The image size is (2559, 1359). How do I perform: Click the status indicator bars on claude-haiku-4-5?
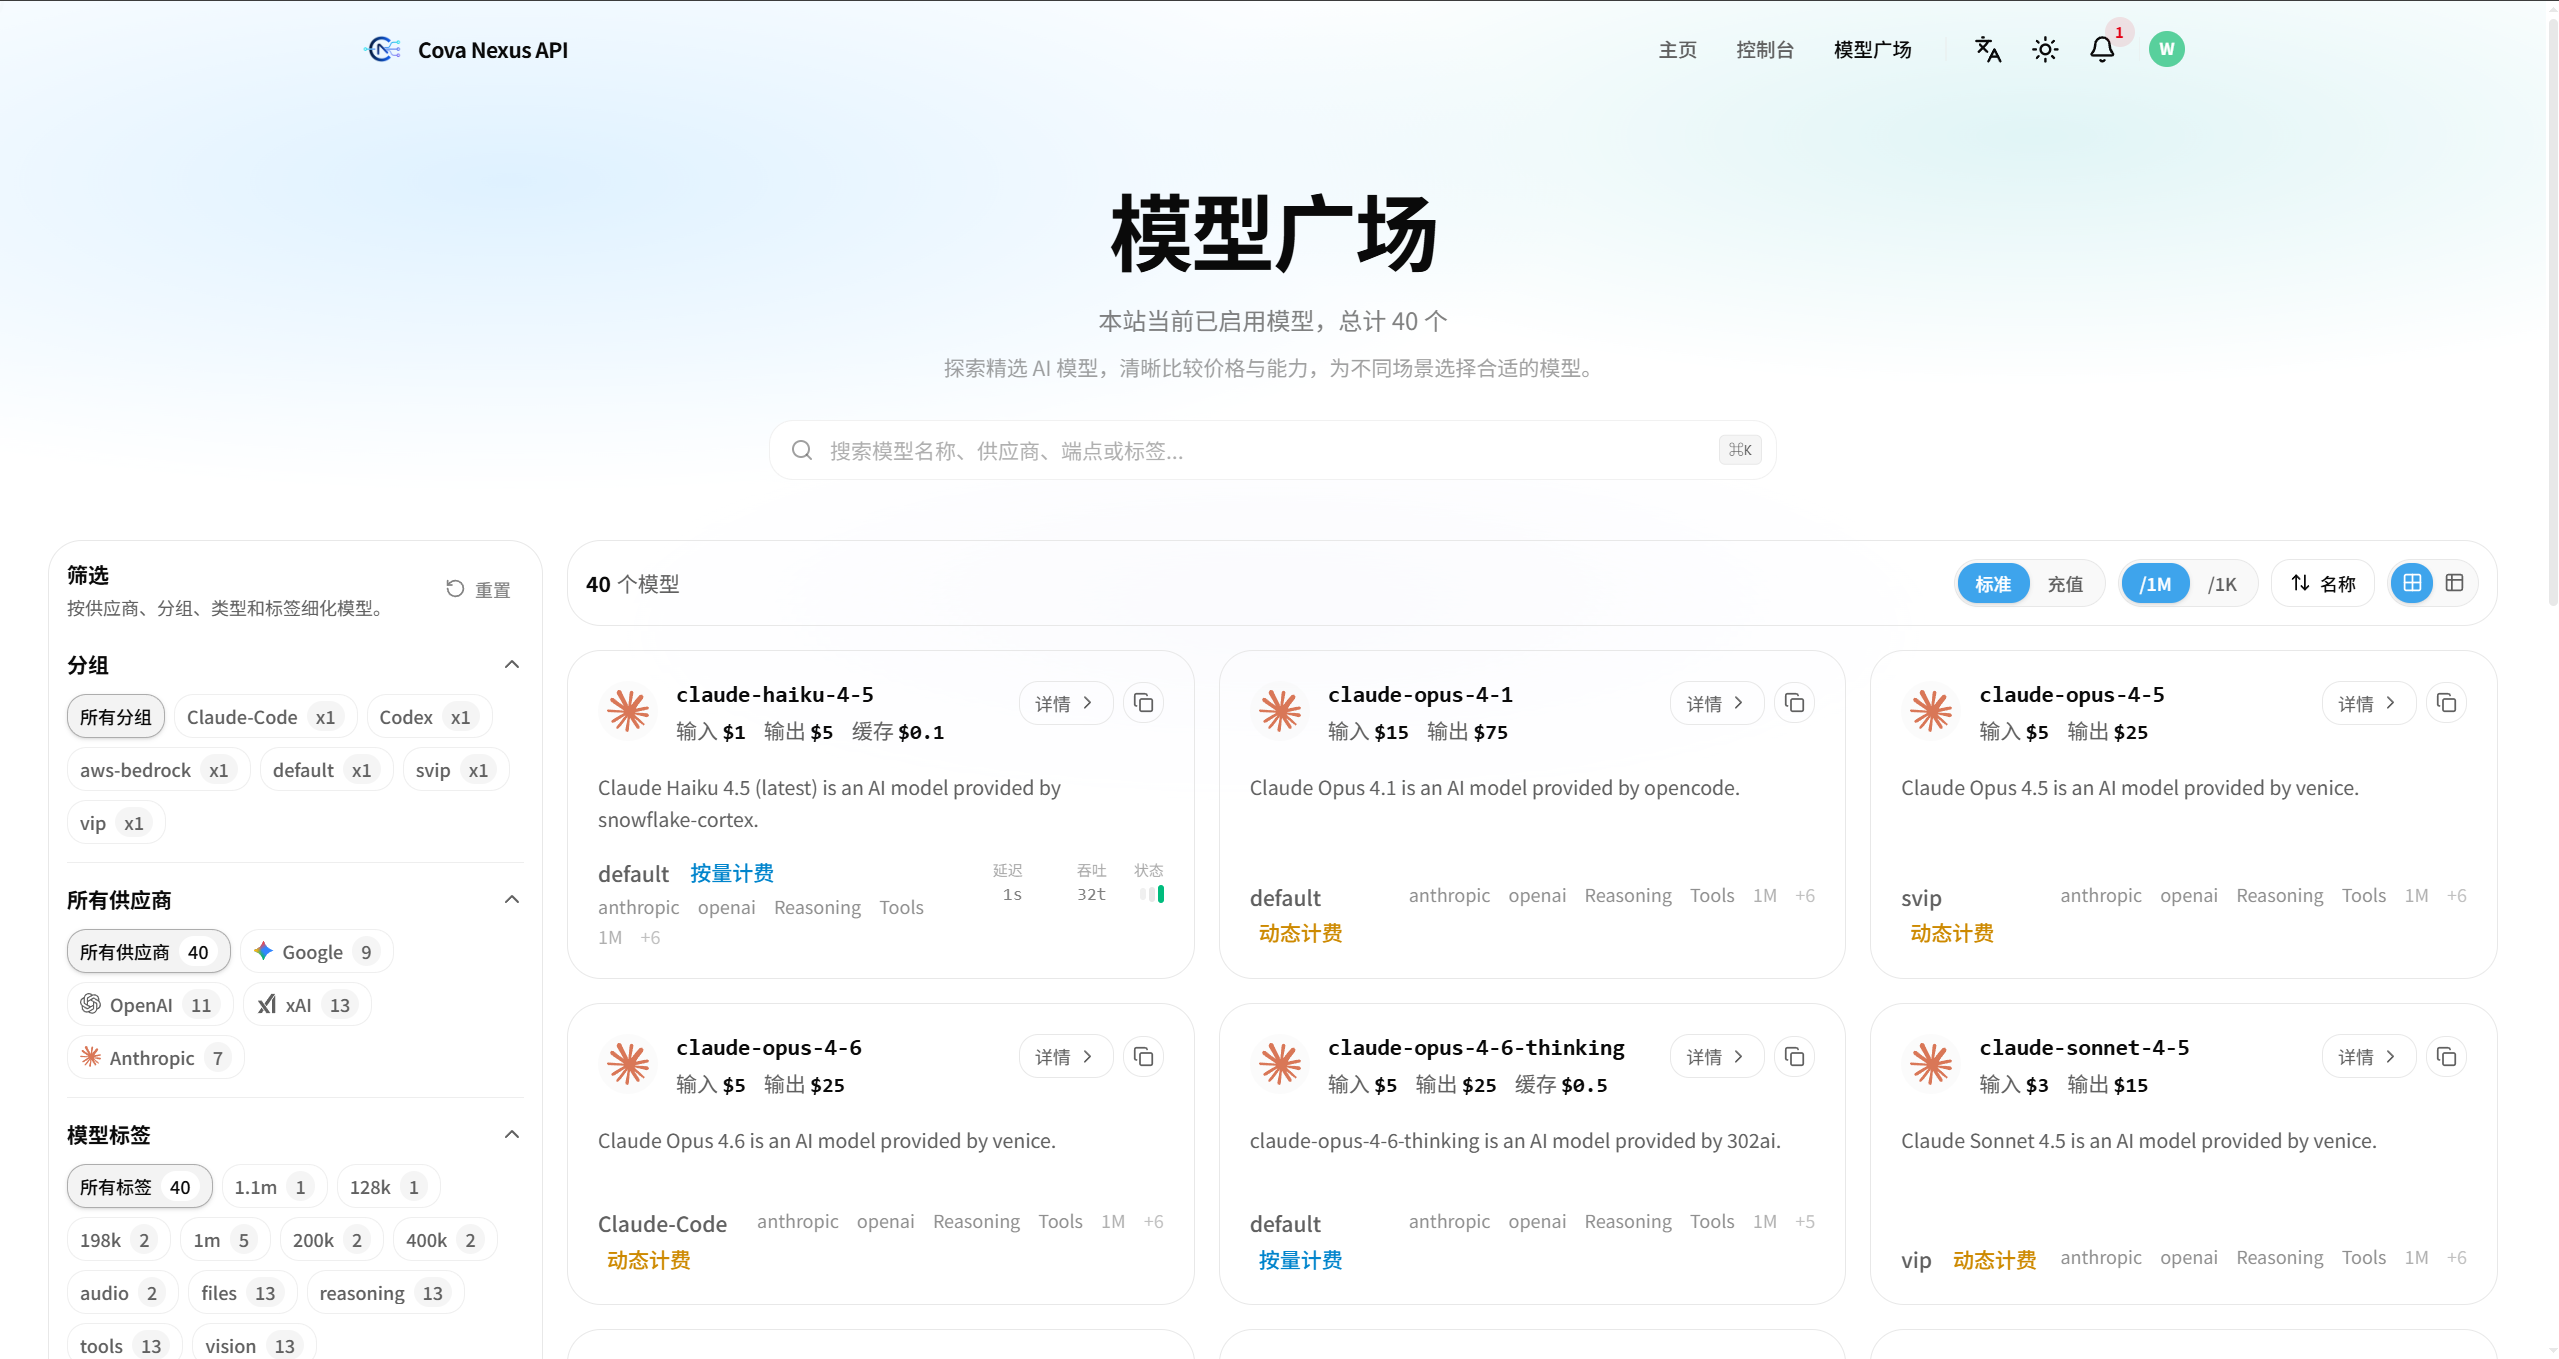(x=1151, y=894)
